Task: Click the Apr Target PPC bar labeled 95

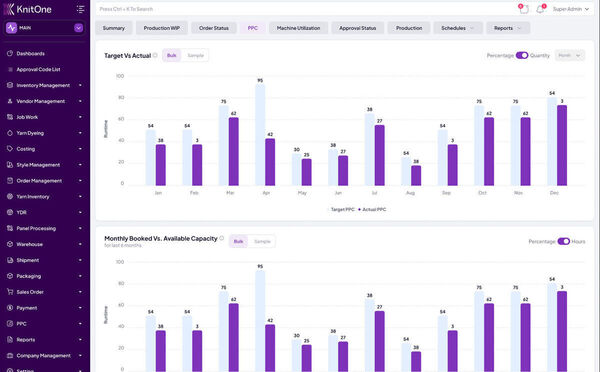Action: pos(260,135)
